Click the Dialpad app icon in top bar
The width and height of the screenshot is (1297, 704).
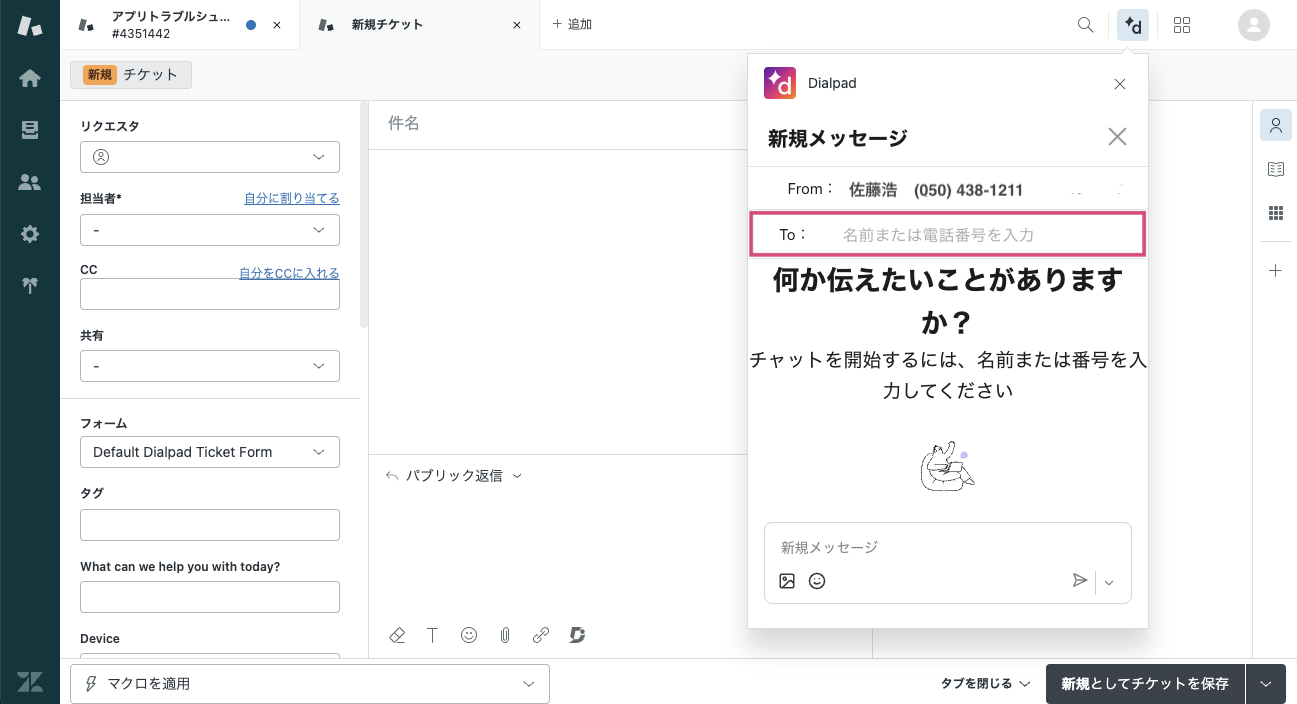coord(1133,25)
